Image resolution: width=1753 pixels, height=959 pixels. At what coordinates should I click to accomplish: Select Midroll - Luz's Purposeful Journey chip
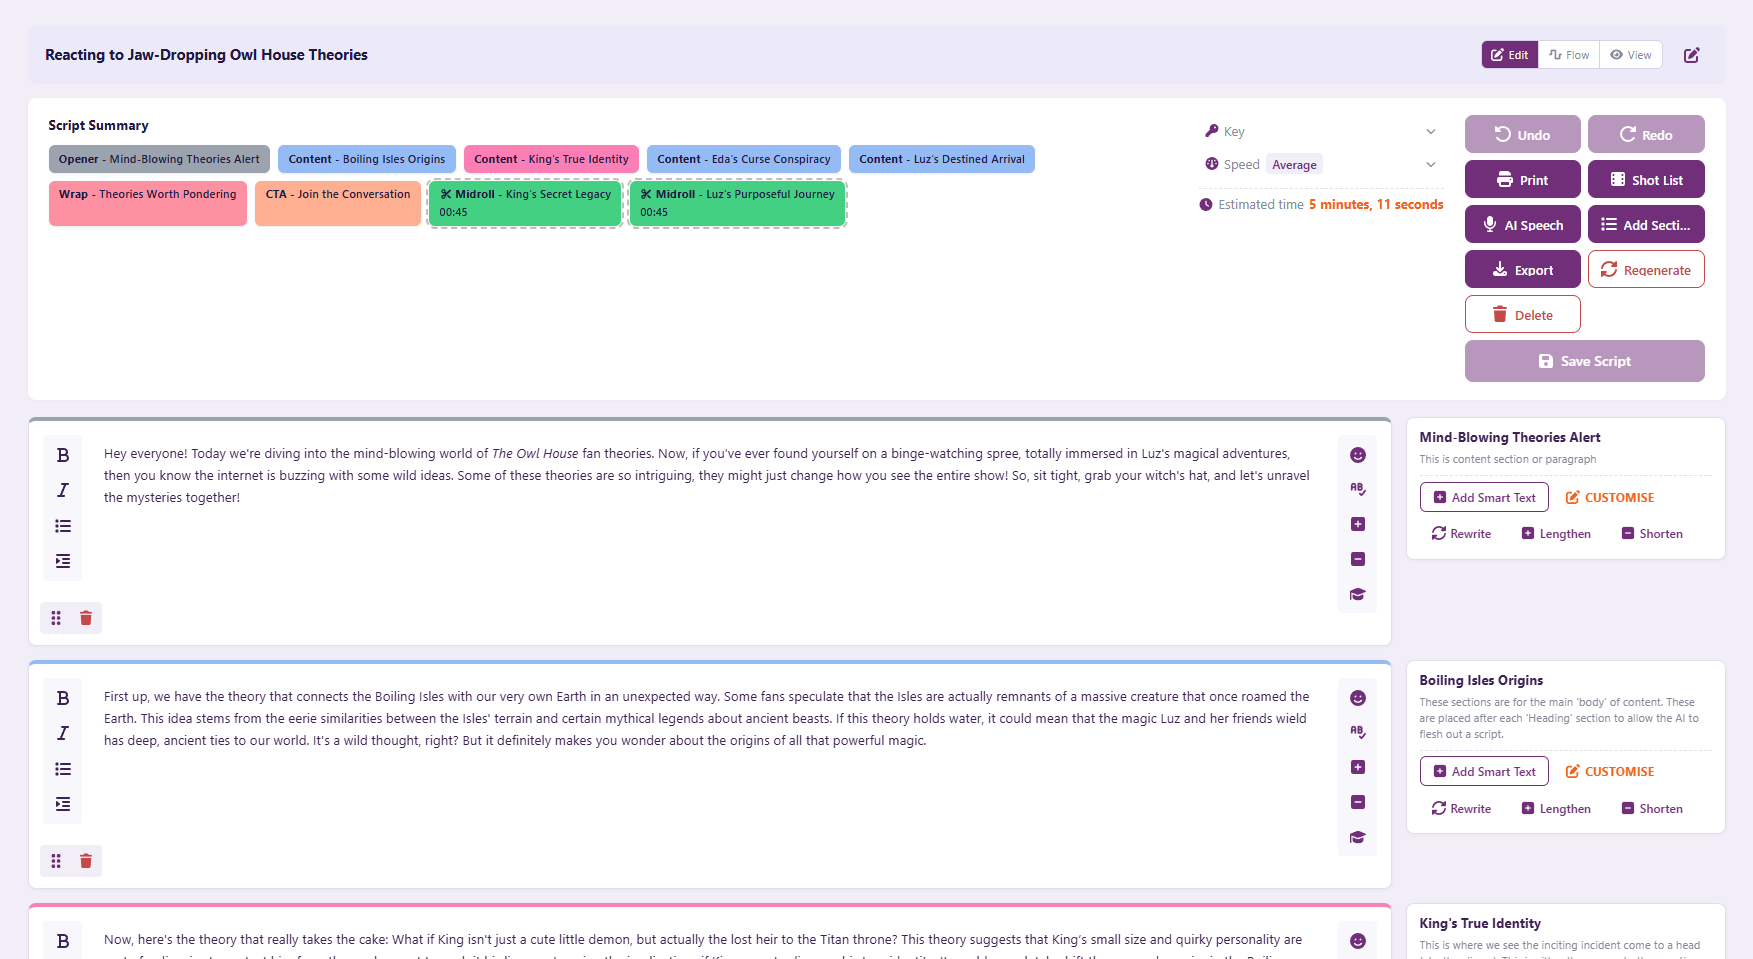[738, 203]
